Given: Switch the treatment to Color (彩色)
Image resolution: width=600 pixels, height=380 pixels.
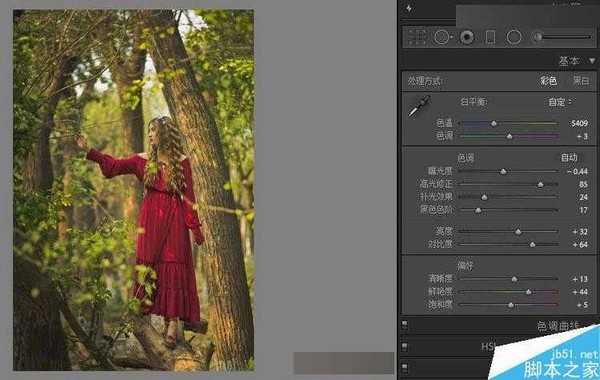Looking at the screenshot, I should 548,81.
